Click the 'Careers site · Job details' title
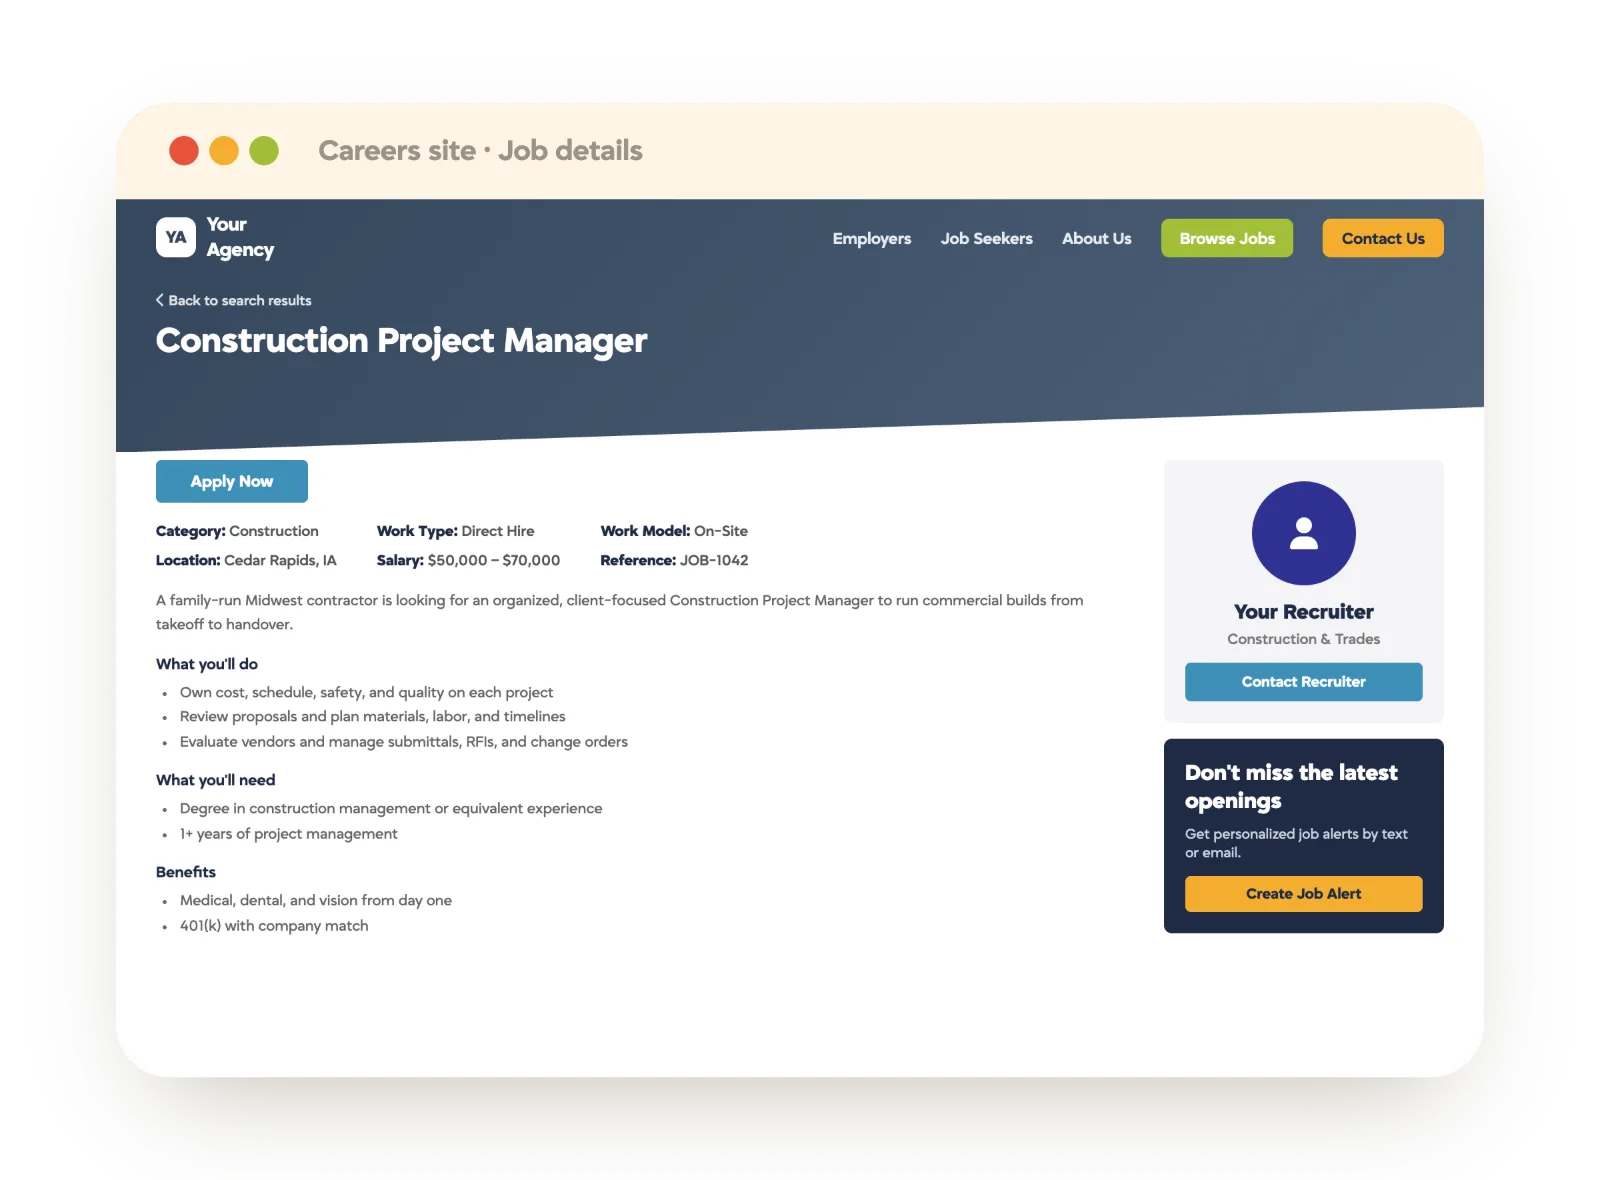The width and height of the screenshot is (1600, 1180). [x=480, y=151]
